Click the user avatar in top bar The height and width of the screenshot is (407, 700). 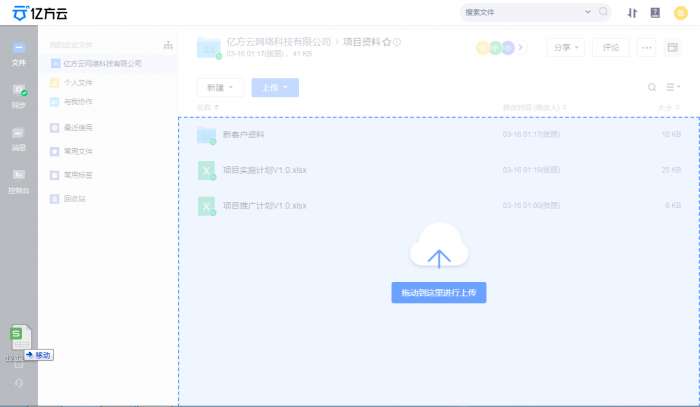[x=681, y=13]
